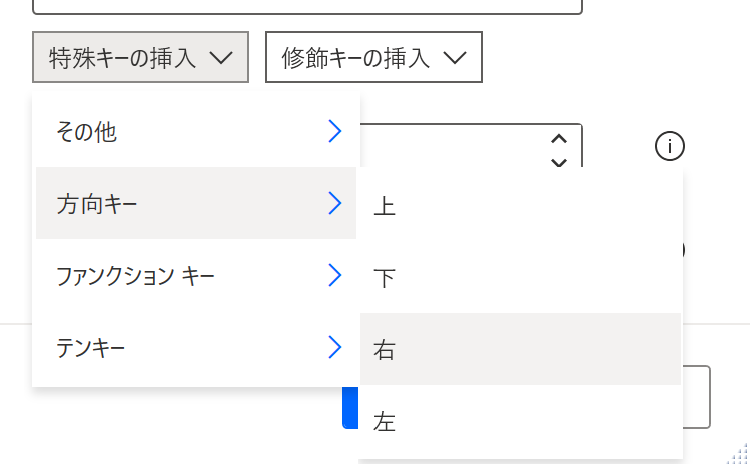Open the ファンクション キー submenu
Image resolution: width=750 pixels, height=464 pixels.
pyautogui.click(x=196, y=275)
